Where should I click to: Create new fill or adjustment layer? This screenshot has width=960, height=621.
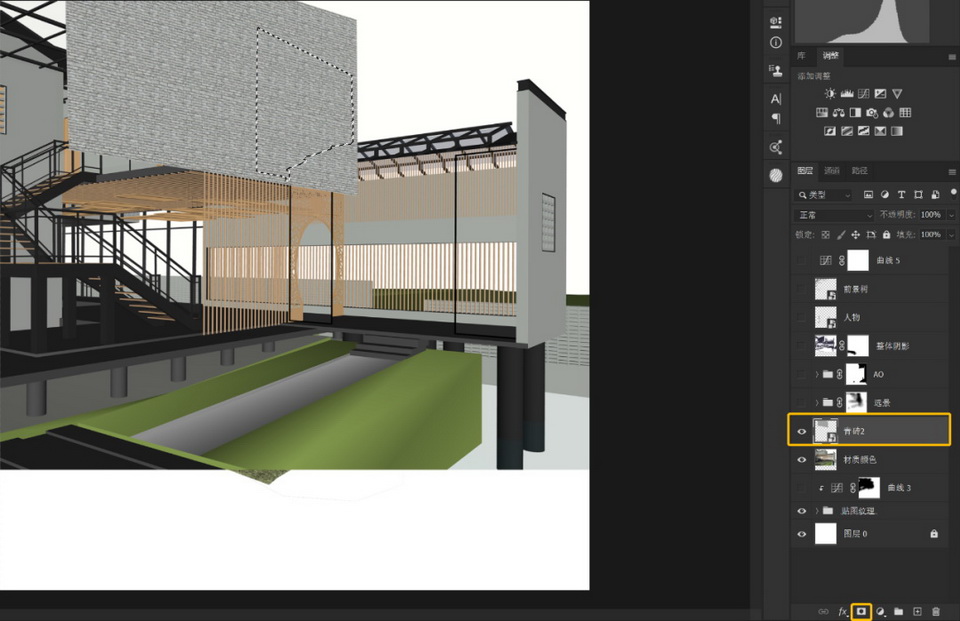point(880,611)
